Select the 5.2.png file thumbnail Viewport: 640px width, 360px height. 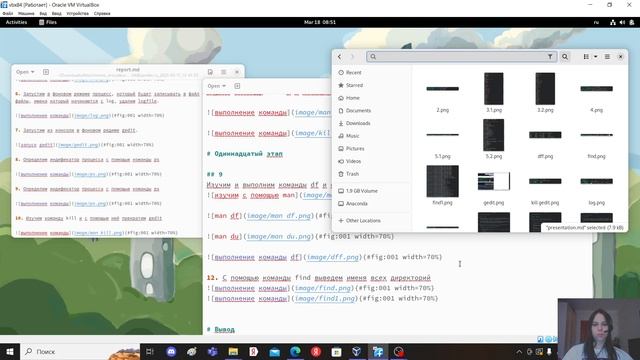tap(493, 135)
